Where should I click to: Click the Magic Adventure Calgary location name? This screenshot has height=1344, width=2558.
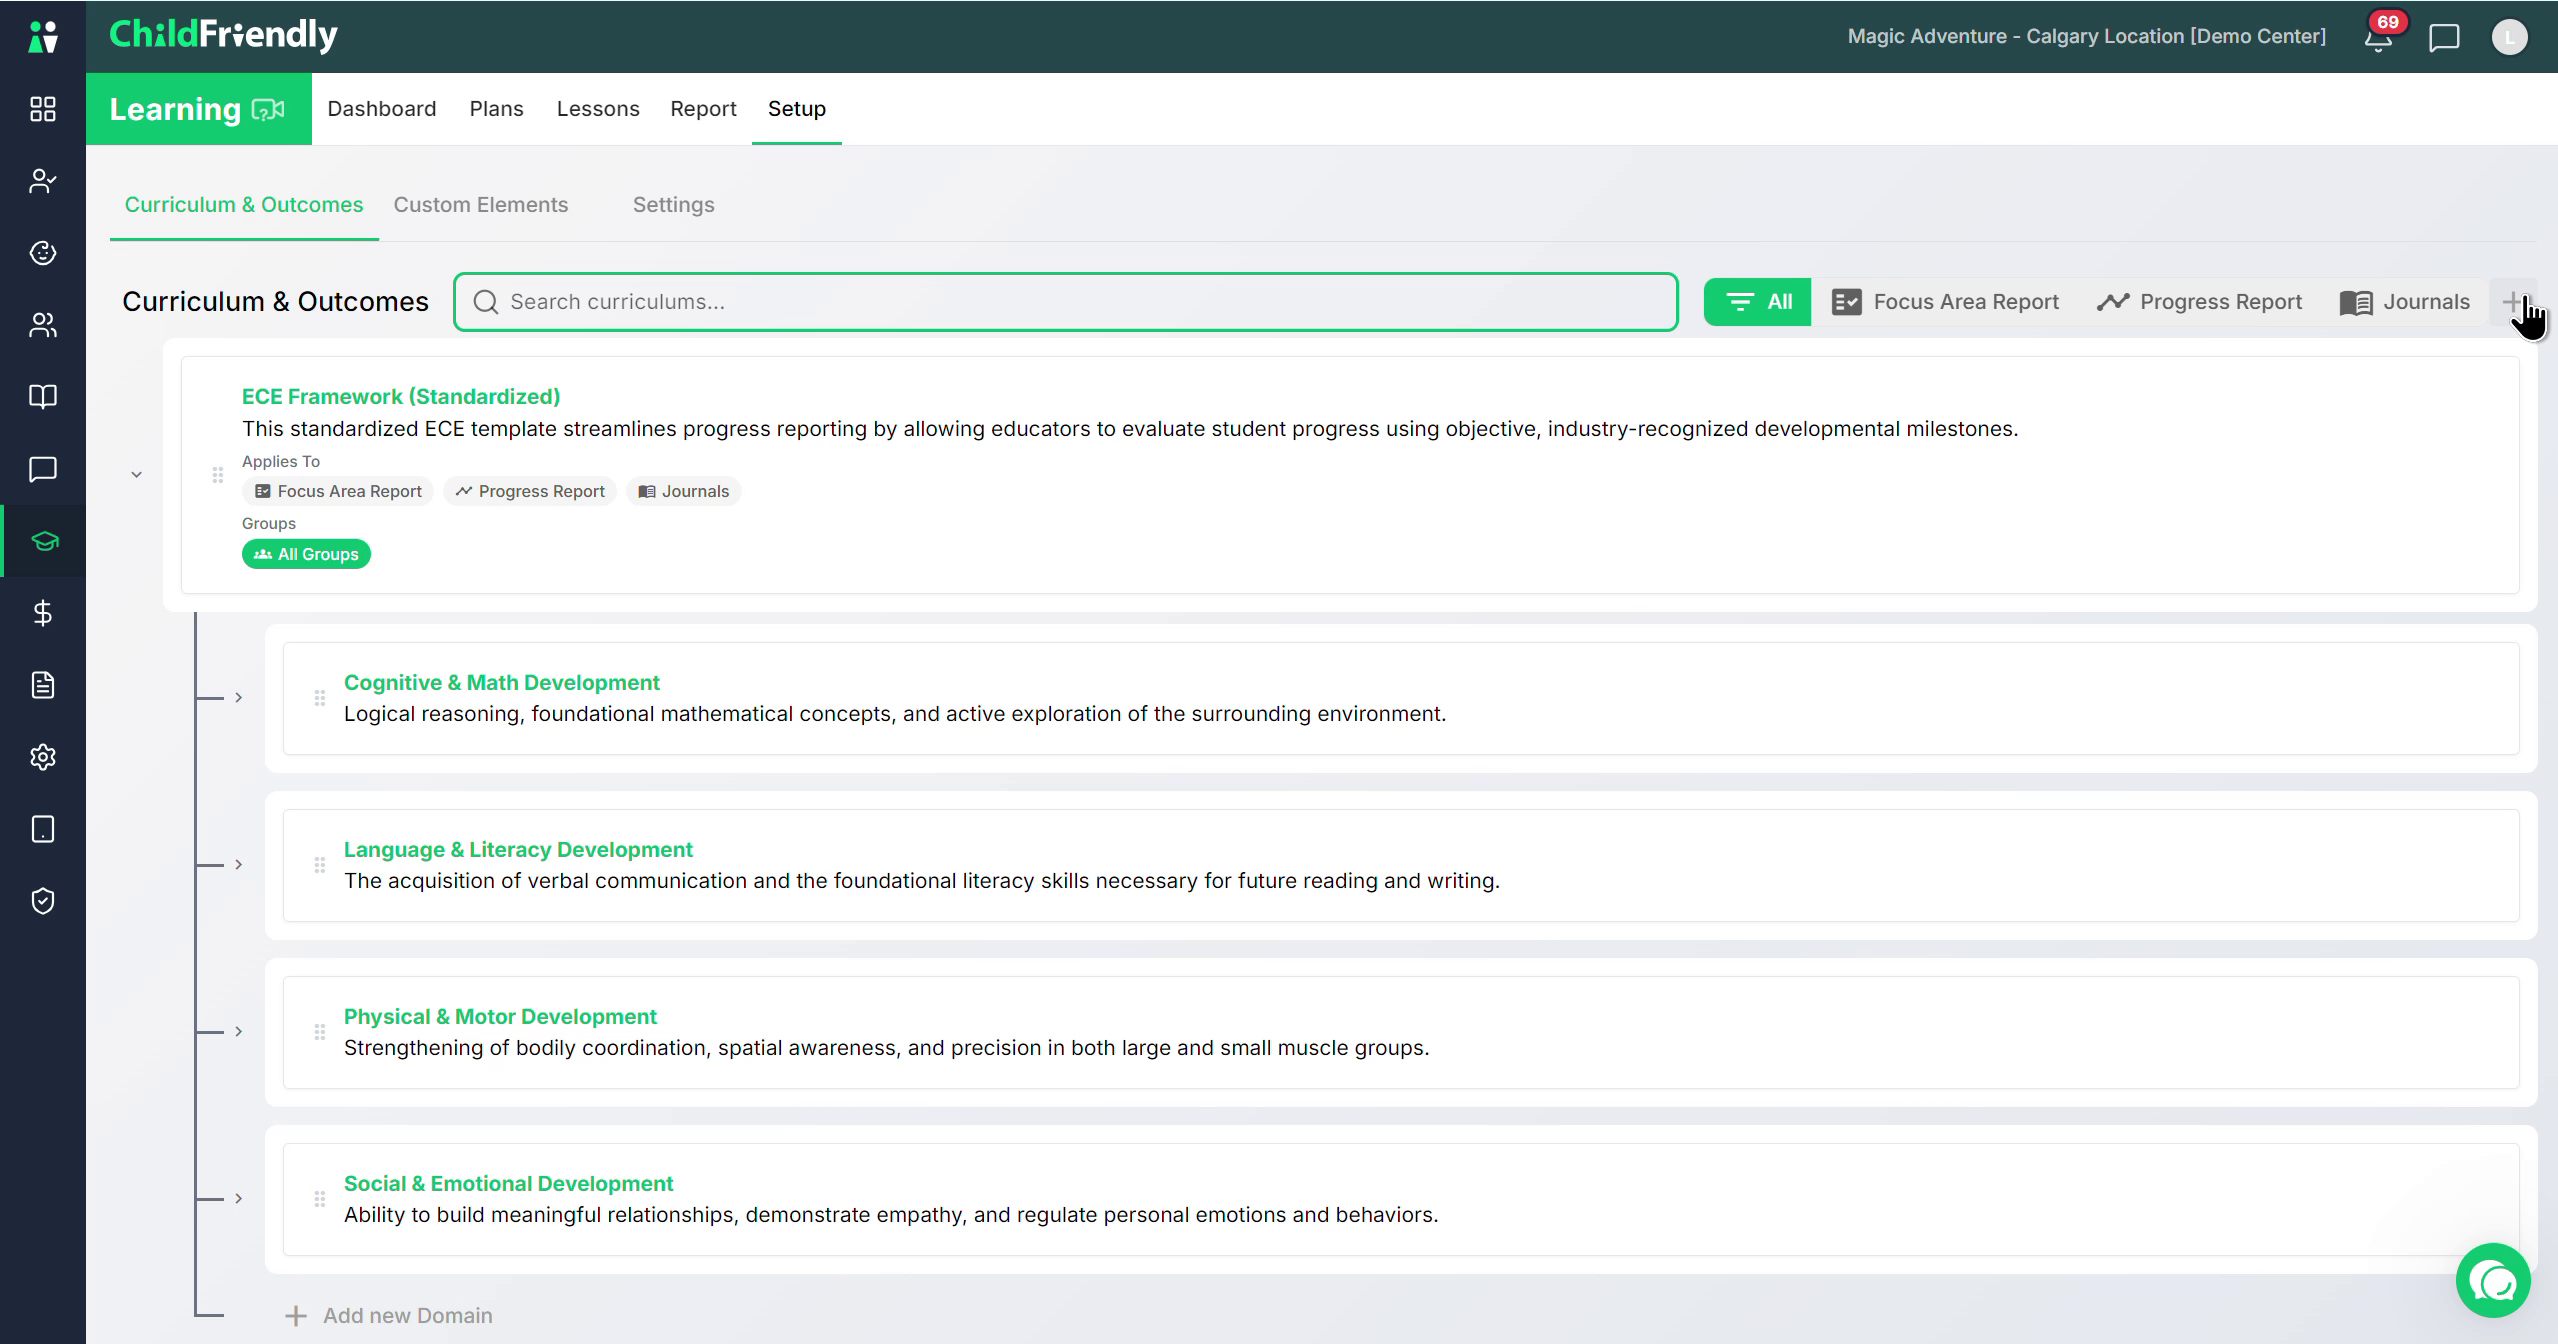(x=2086, y=37)
